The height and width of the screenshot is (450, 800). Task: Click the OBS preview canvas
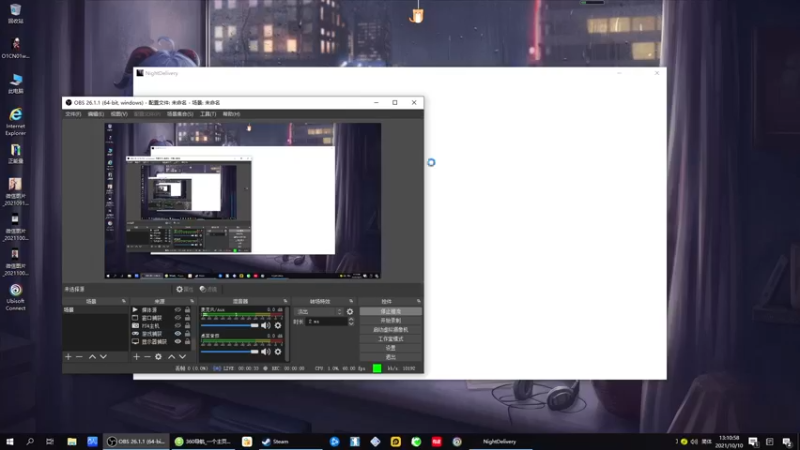pyautogui.click(x=243, y=201)
